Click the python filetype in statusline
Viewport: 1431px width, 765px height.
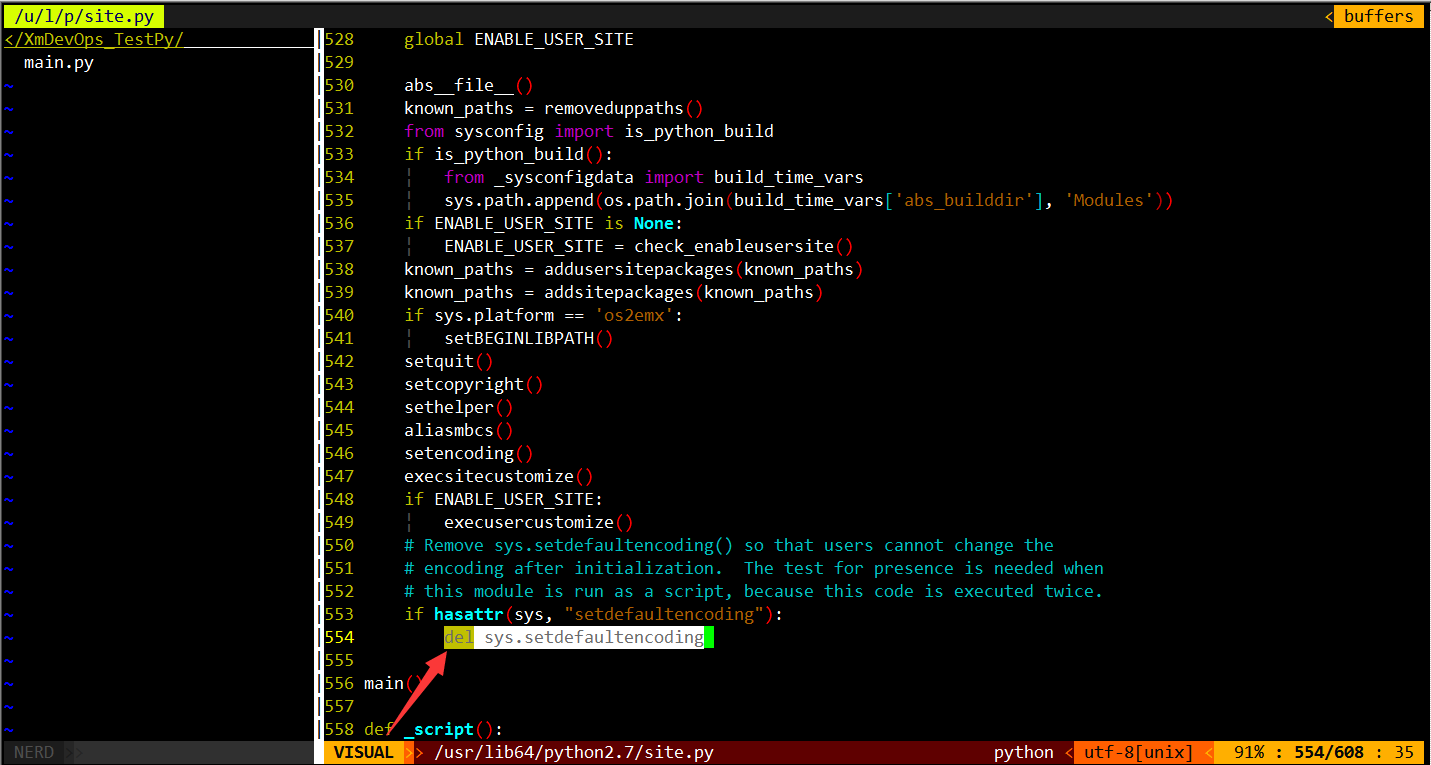[1023, 752]
